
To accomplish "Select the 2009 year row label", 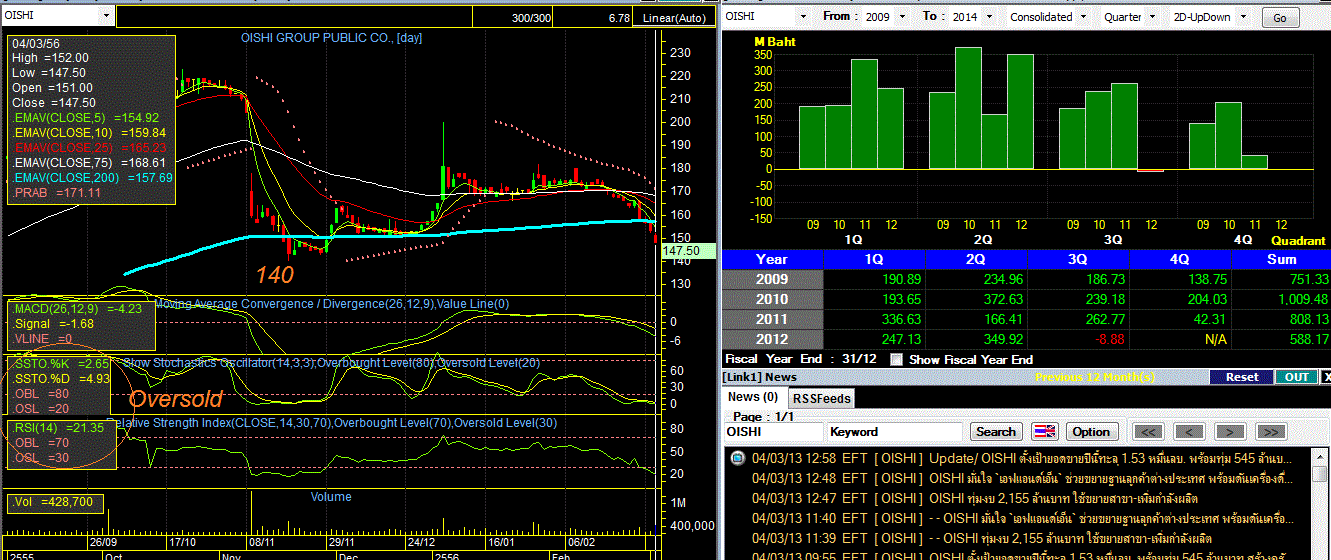I will [x=771, y=279].
